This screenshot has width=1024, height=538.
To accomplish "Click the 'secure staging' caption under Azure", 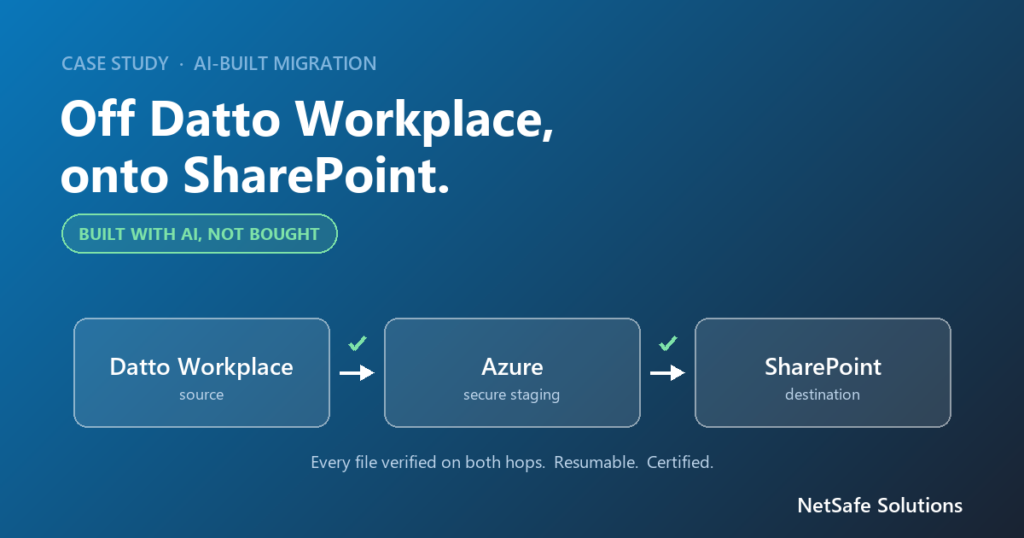I will click(x=511, y=395).
